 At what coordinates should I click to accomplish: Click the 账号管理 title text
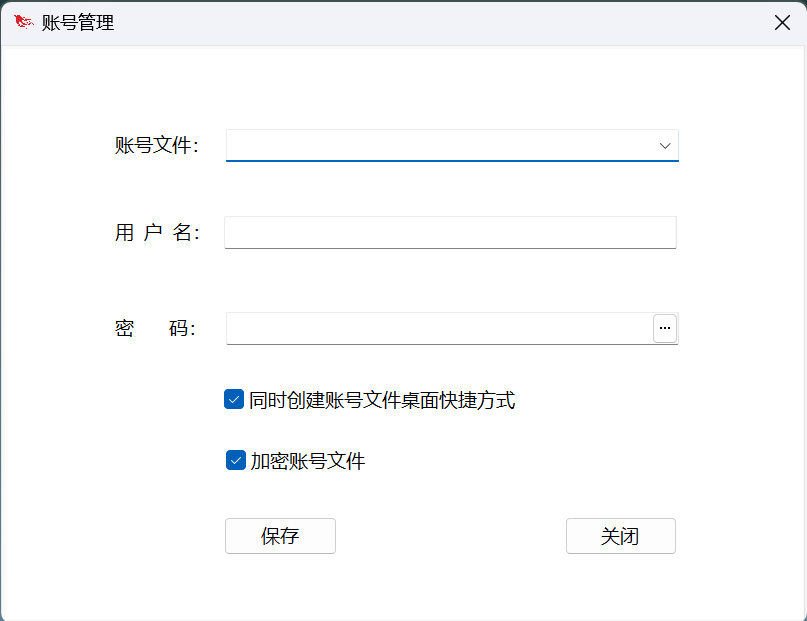(78, 23)
